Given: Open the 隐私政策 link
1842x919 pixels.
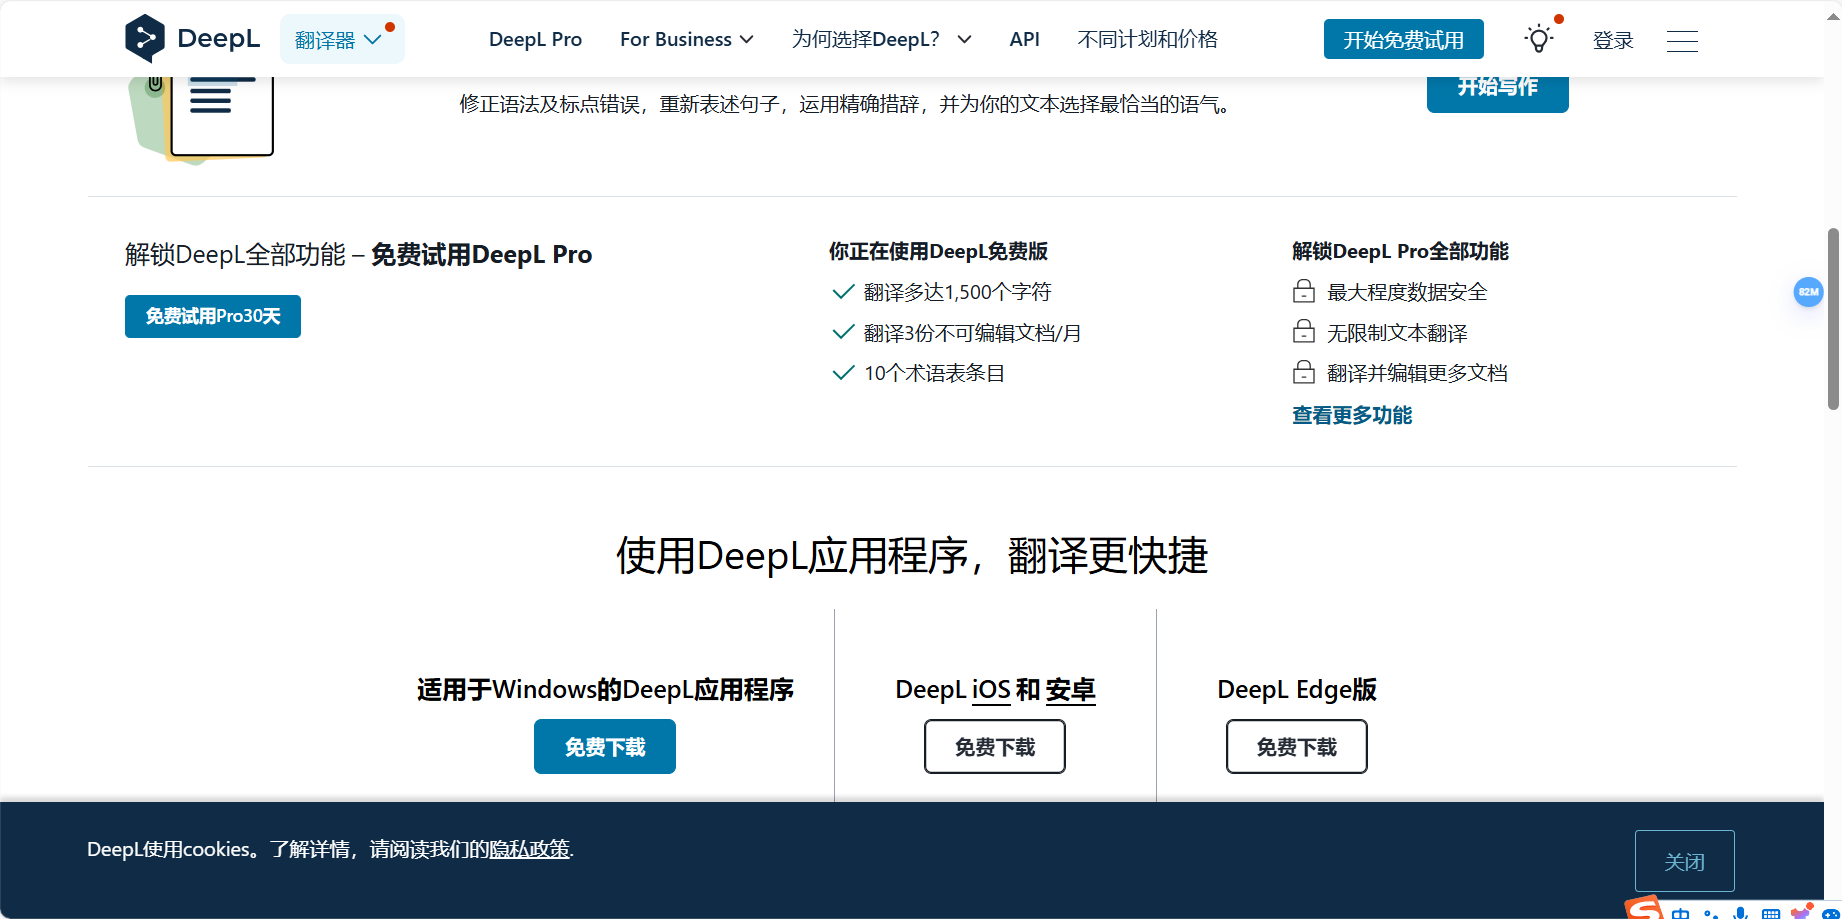Looking at the screenshot, I should 529,849.
